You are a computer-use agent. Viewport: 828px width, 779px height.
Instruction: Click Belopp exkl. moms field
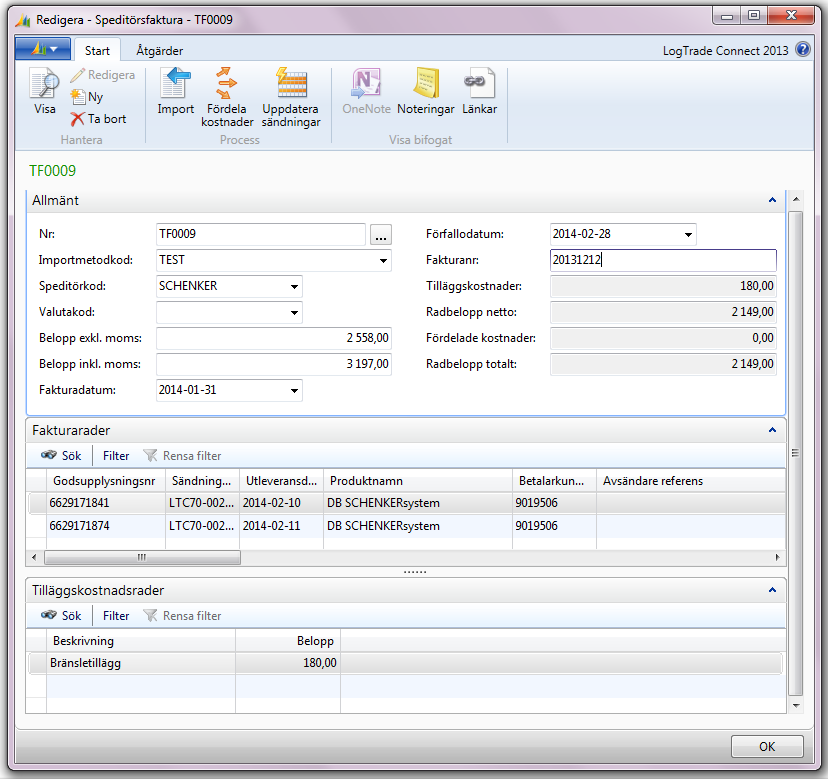(274, 338)
